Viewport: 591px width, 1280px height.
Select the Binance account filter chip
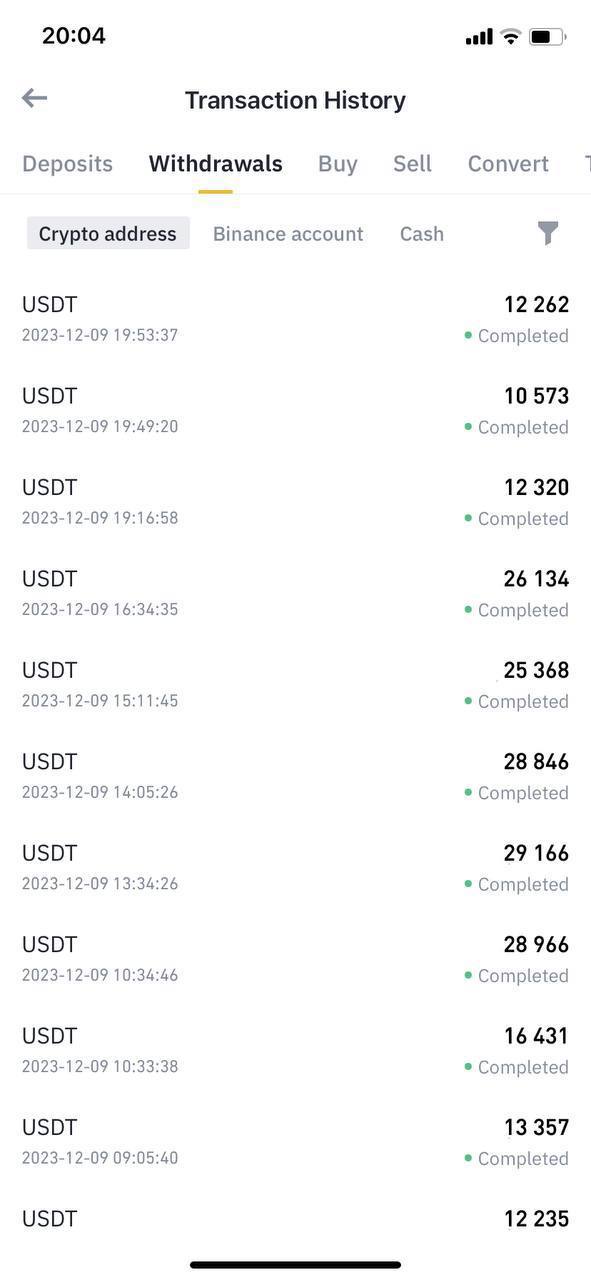coord(288,234)
